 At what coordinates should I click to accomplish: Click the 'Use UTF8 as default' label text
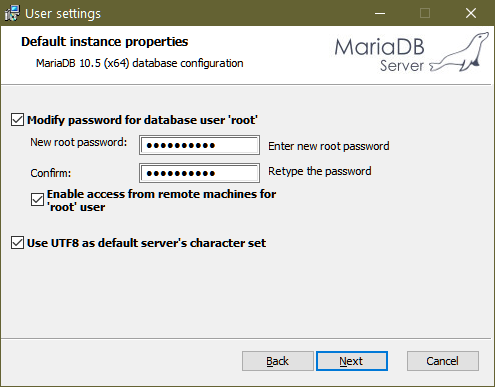click(x=146, y=243)
